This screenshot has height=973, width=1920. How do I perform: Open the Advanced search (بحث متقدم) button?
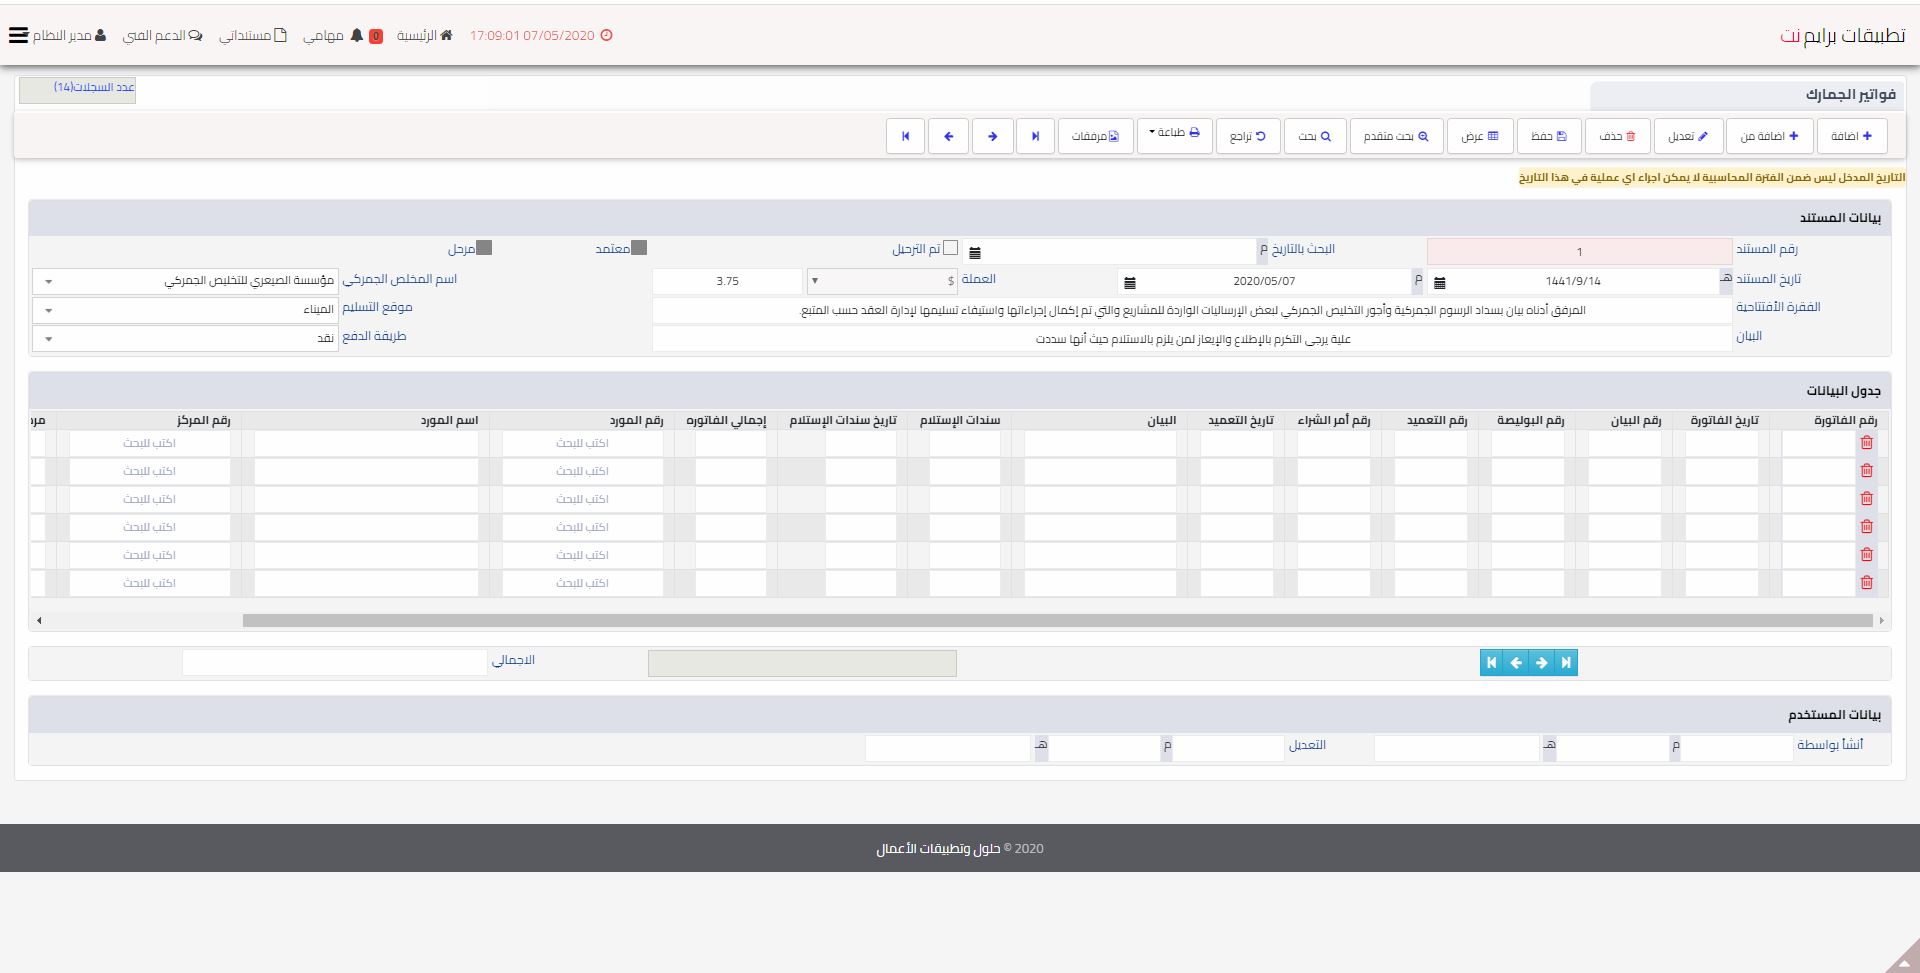click(x=1396, y=136)
